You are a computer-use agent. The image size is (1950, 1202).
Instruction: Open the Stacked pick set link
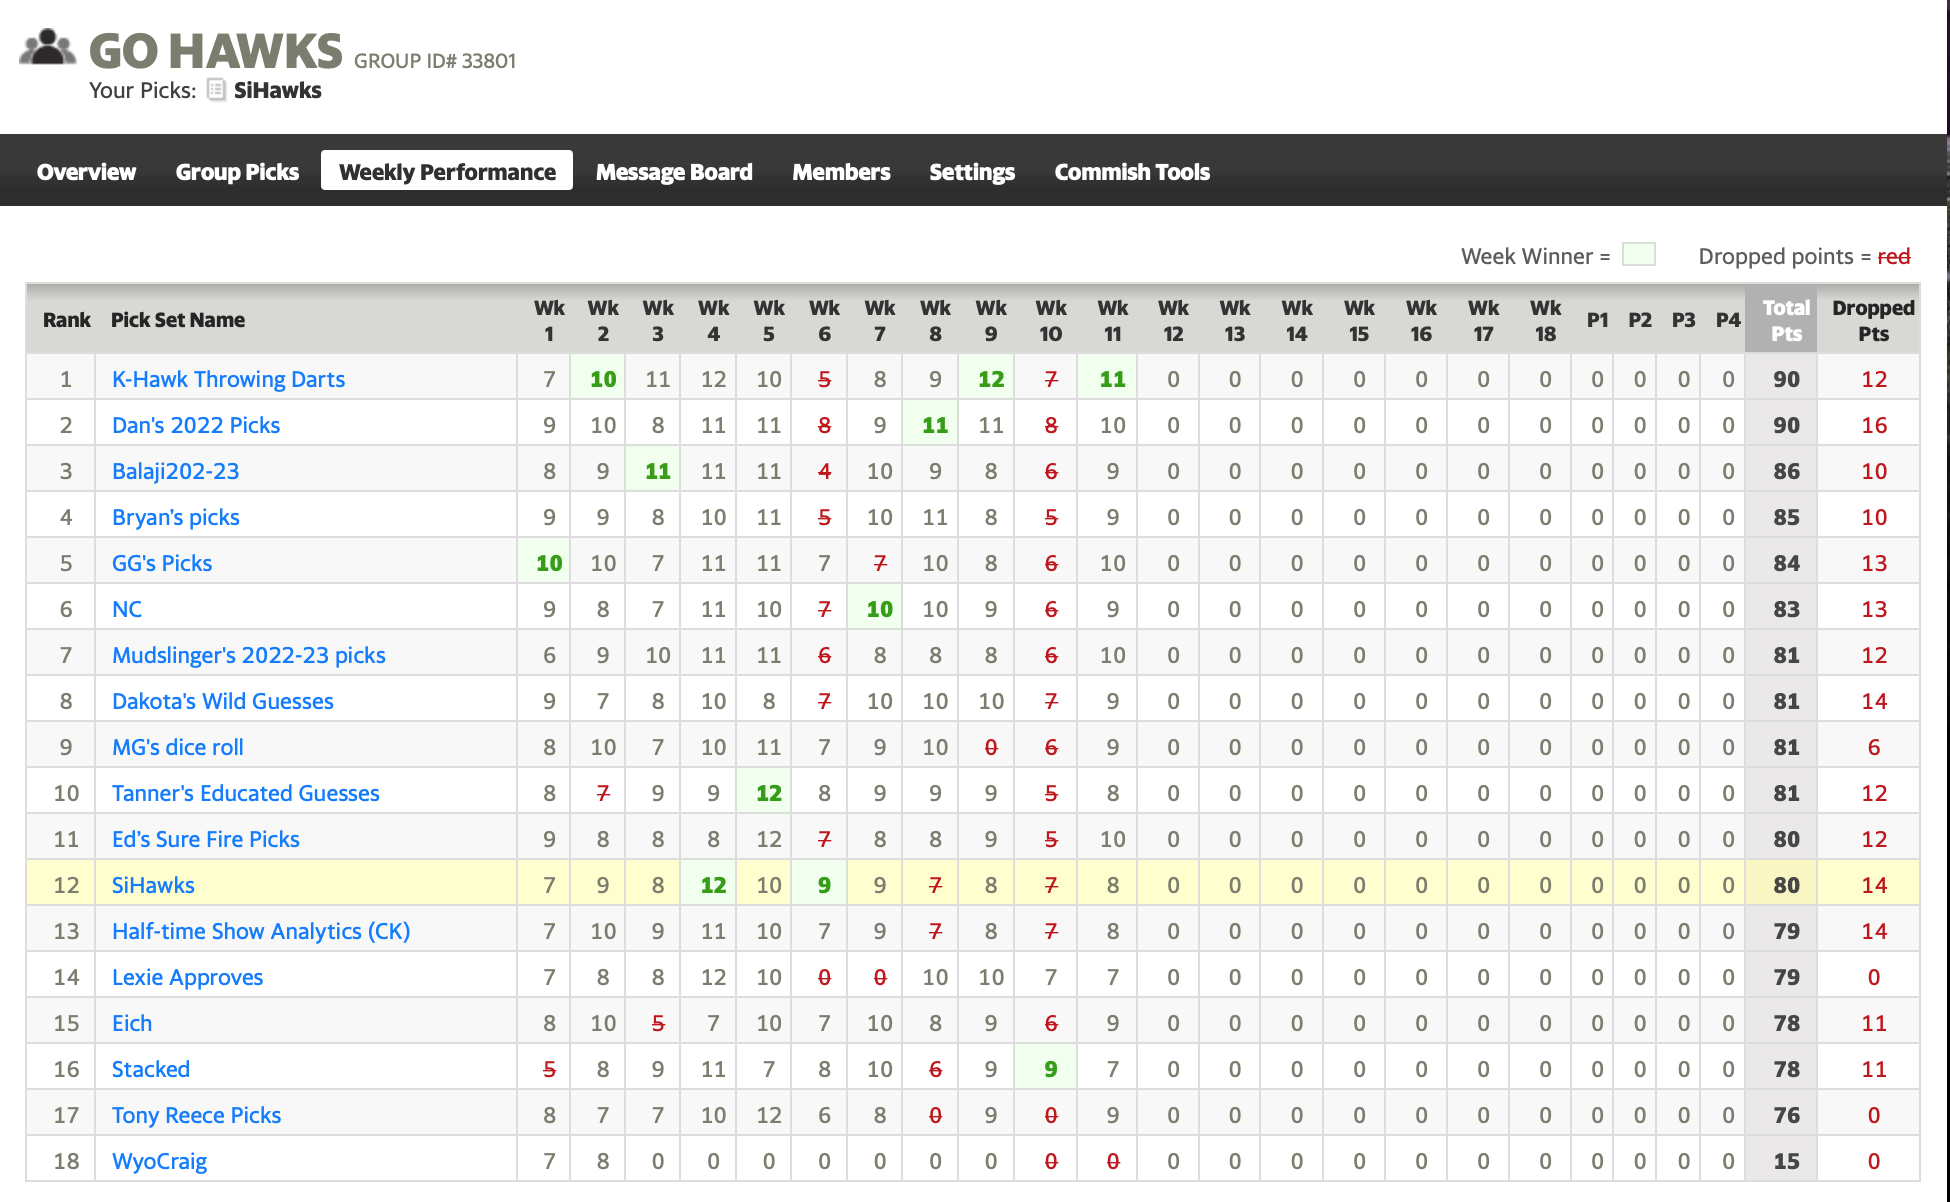(151, 1069)
